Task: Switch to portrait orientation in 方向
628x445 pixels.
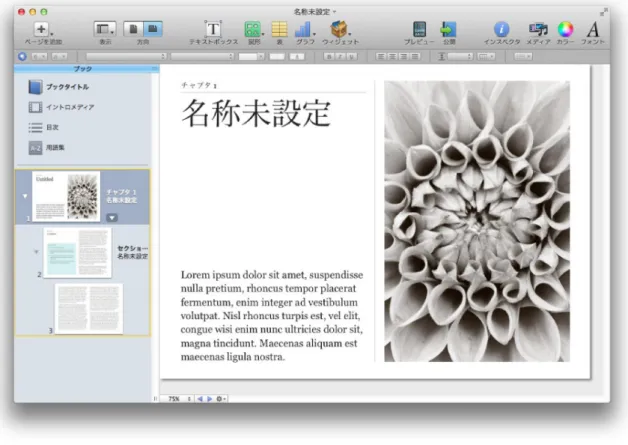Action: pyautogui.click(x=133, y=29)
